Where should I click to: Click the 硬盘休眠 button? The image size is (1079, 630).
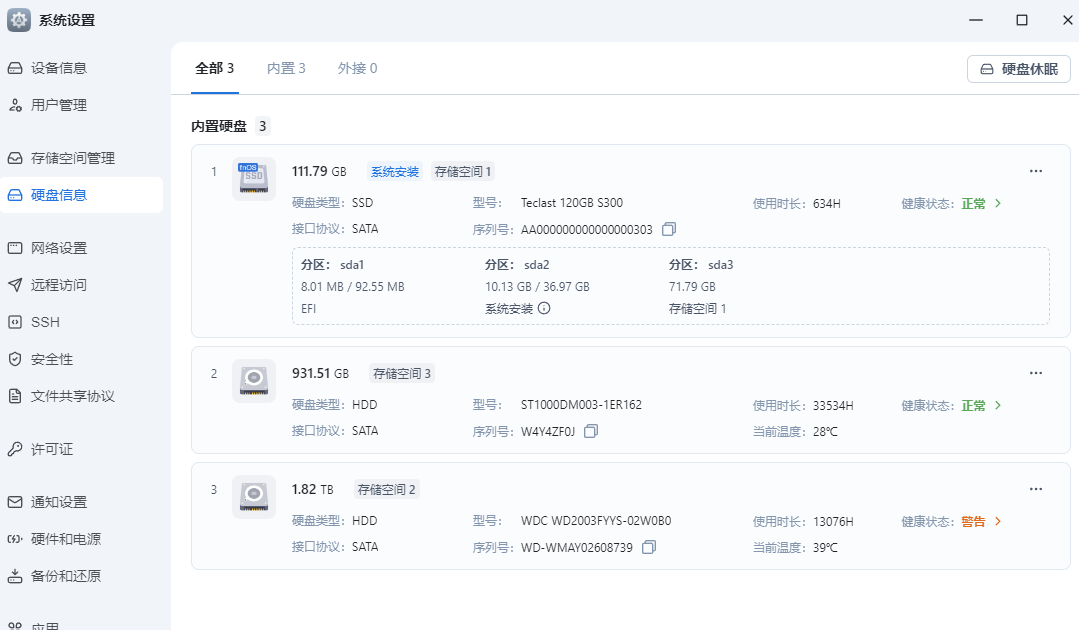[1018, 68]
